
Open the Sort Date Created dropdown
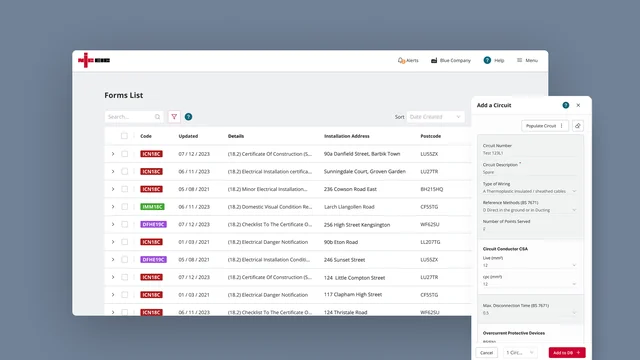point(435,117)
